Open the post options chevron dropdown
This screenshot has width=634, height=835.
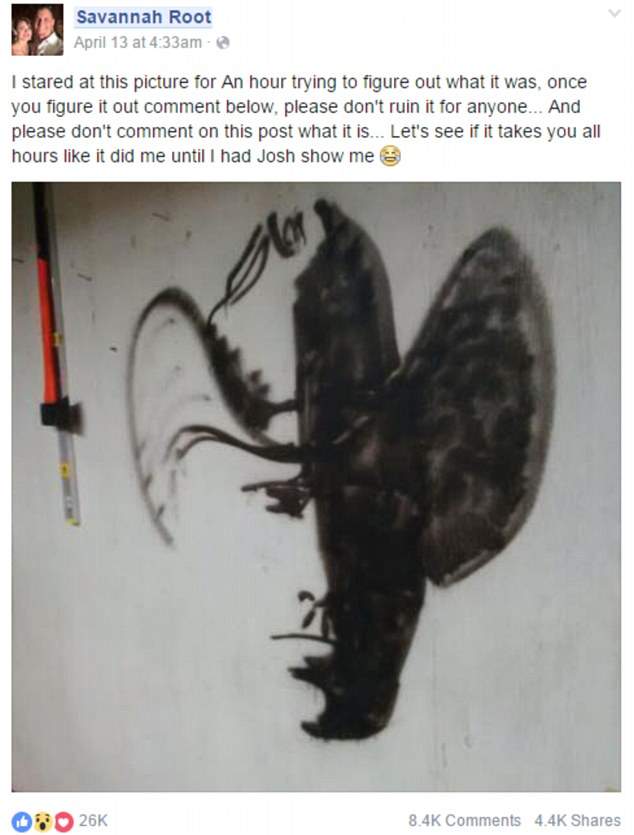[614, 13]
